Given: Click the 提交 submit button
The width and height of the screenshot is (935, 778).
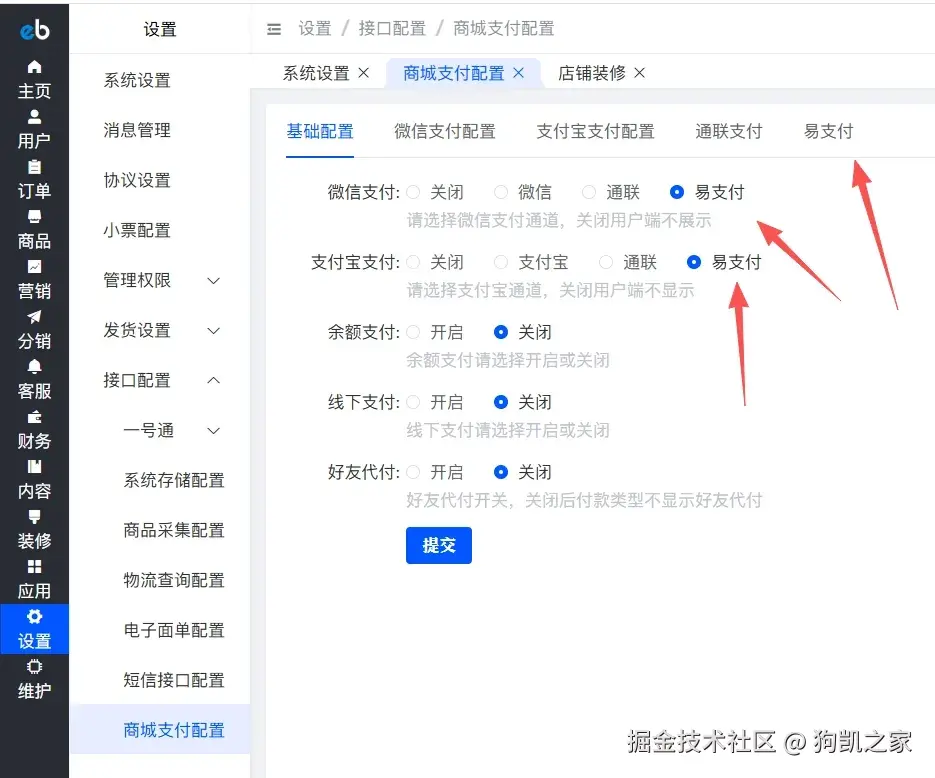Looking at the screenshot, I should (x=438, y=545).
